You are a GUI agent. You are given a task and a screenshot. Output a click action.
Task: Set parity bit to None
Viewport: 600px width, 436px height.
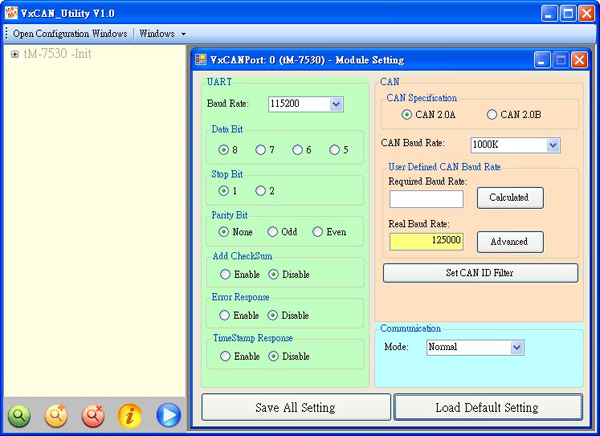(x=223, y=232)
